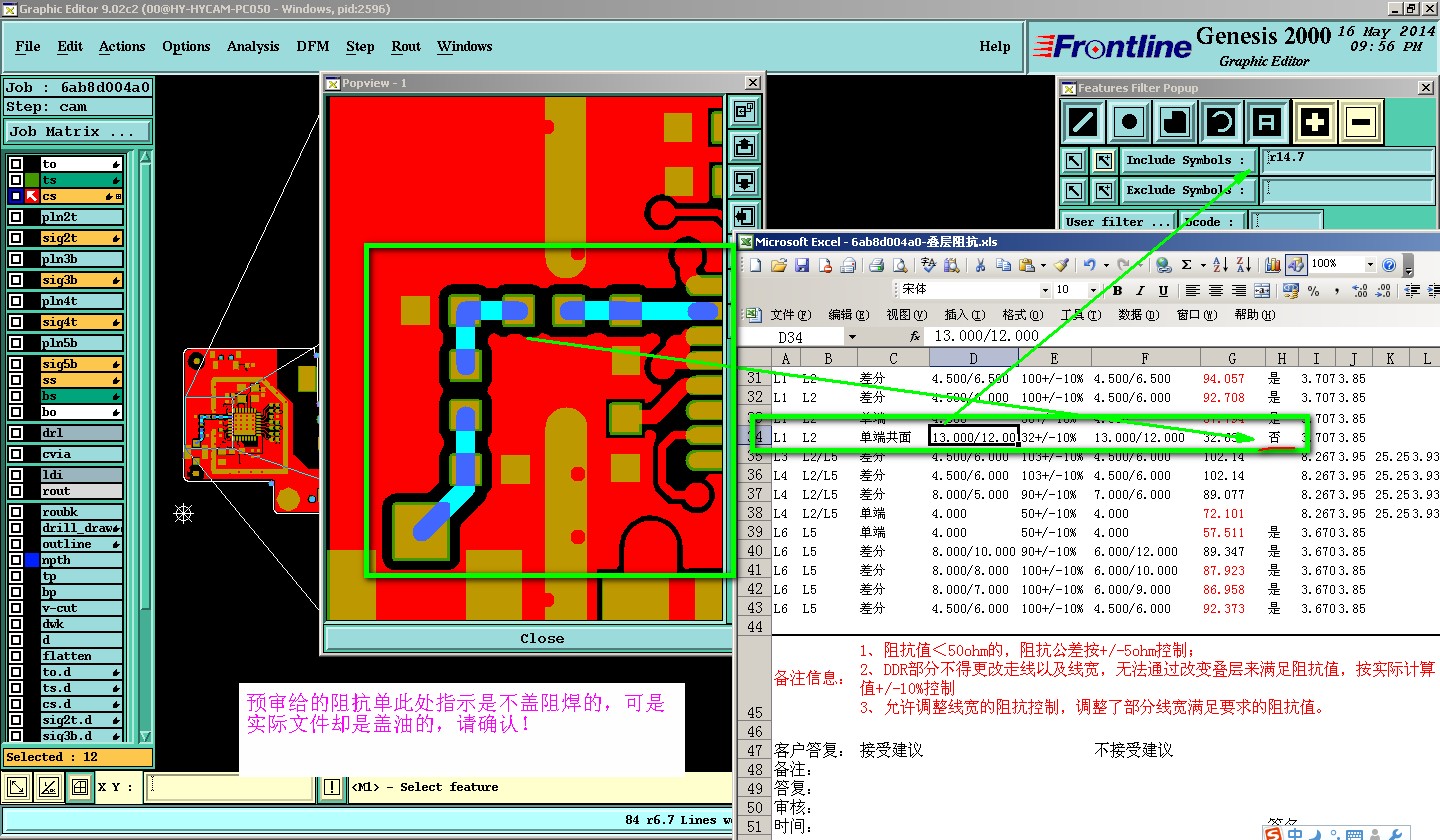Open the File menu in Graphic Editor
The image size is (1440, 840).
(28, 46)
